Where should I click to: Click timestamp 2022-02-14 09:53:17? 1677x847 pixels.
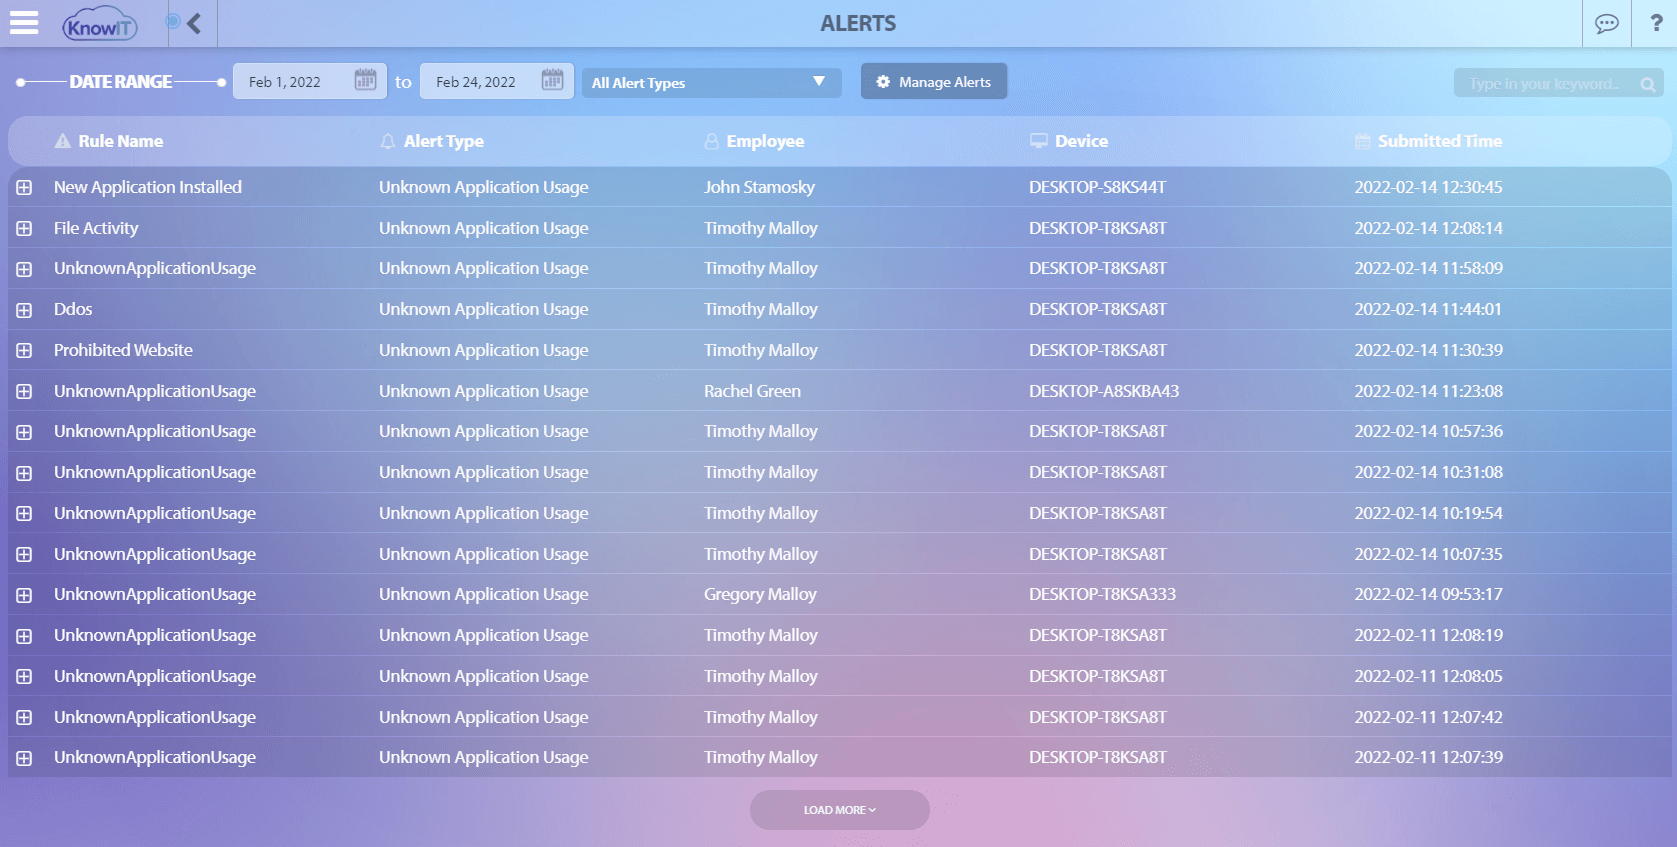coord(1428,594)
